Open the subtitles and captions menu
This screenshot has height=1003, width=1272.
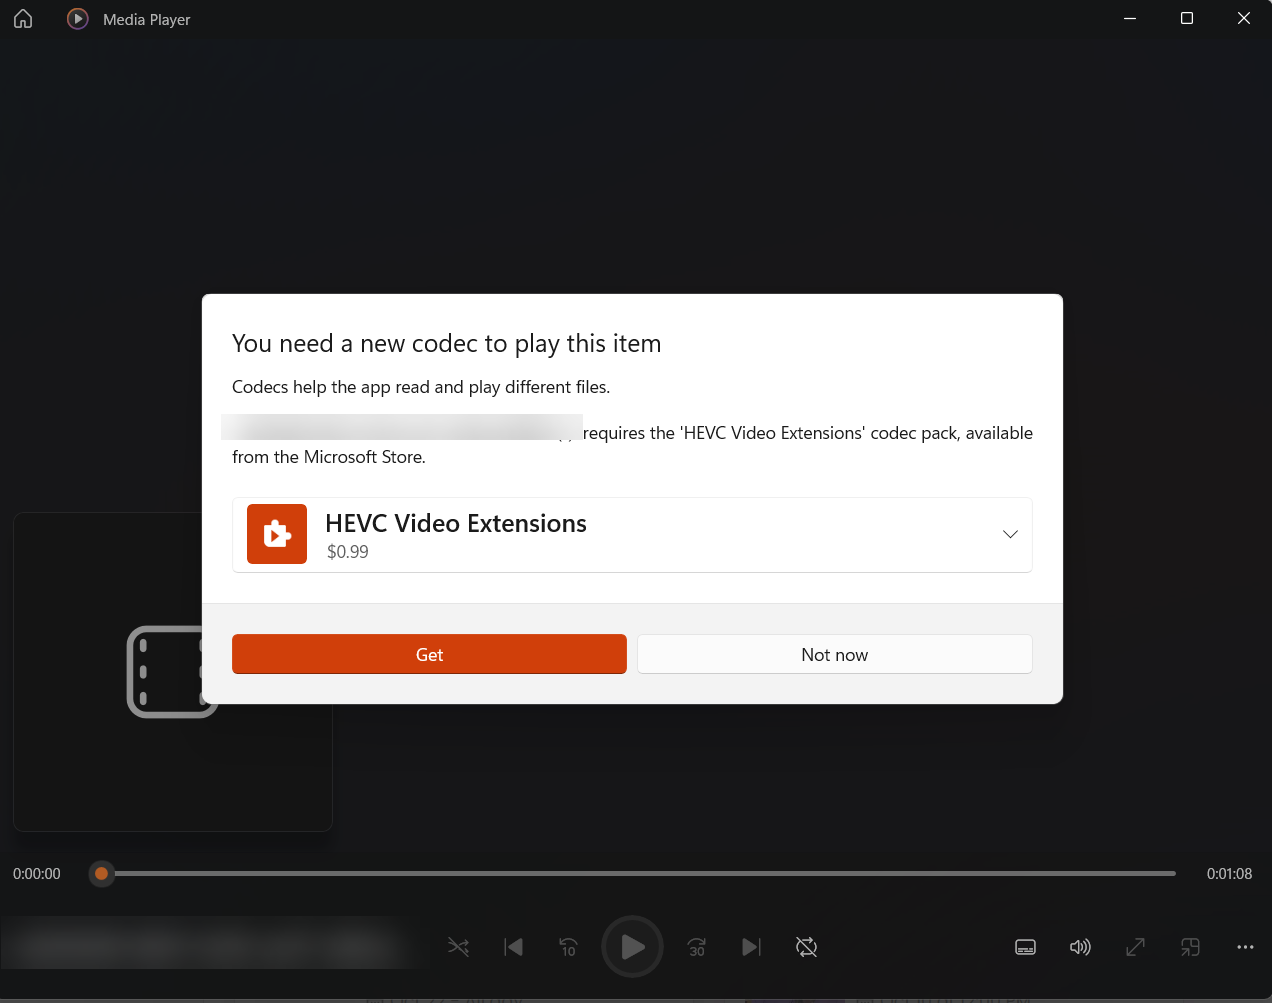(1025, 947)
